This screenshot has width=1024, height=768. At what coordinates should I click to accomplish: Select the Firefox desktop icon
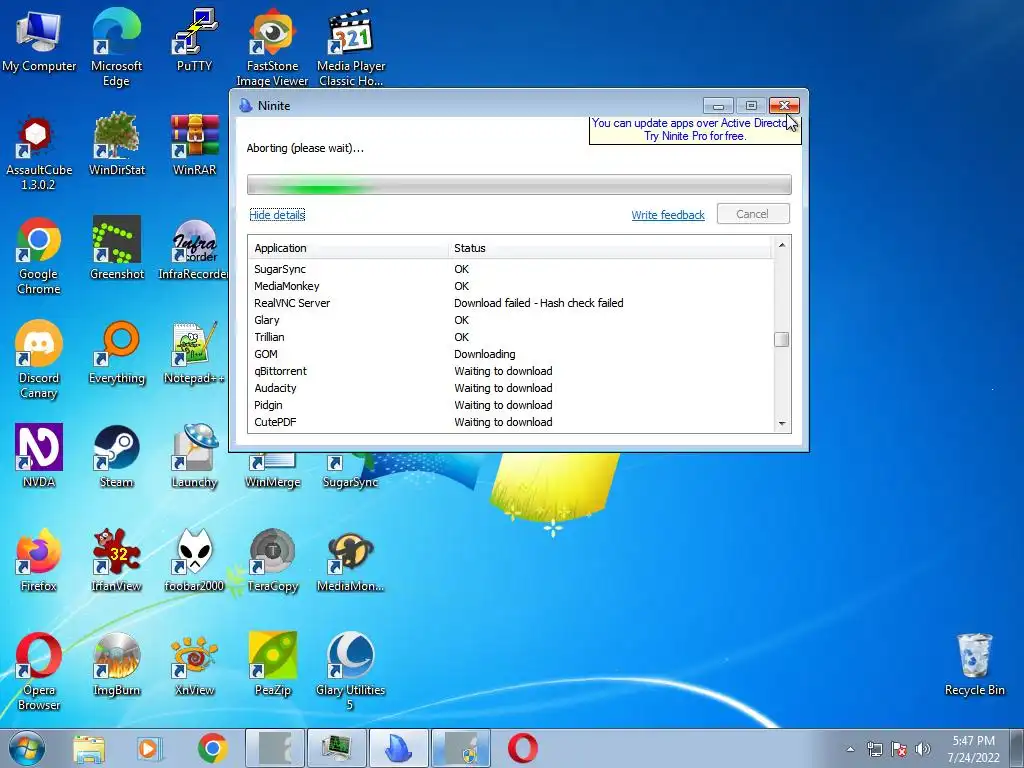pyautogui.click(x=39, y=560)
